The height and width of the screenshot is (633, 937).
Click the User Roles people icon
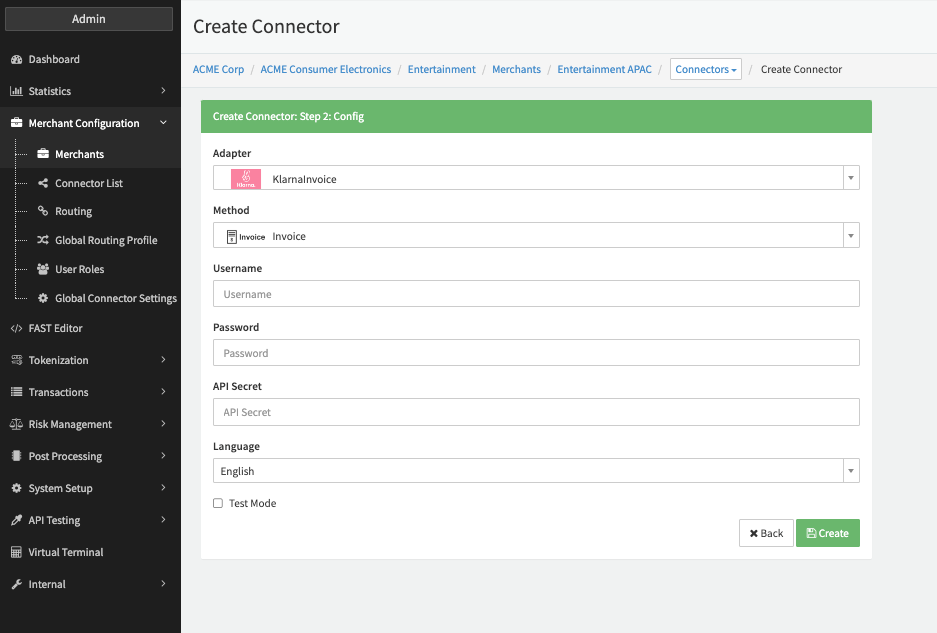(x=43, y=269)
